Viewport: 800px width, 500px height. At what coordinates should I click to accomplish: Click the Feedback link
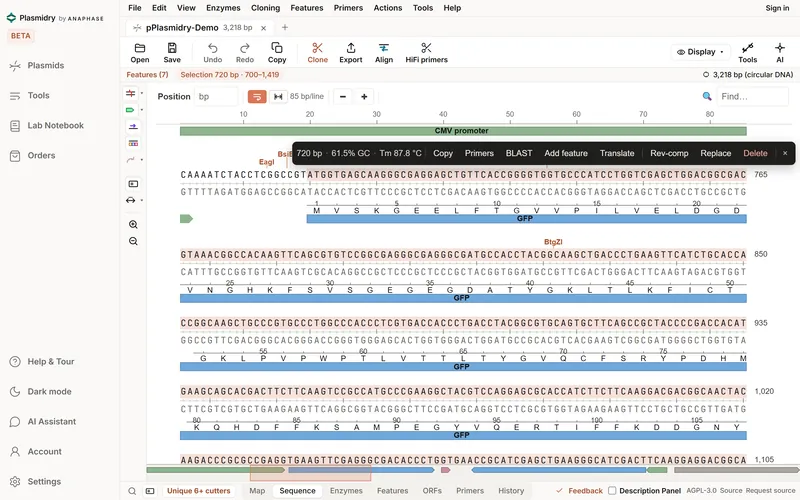[x=580, y=491]
